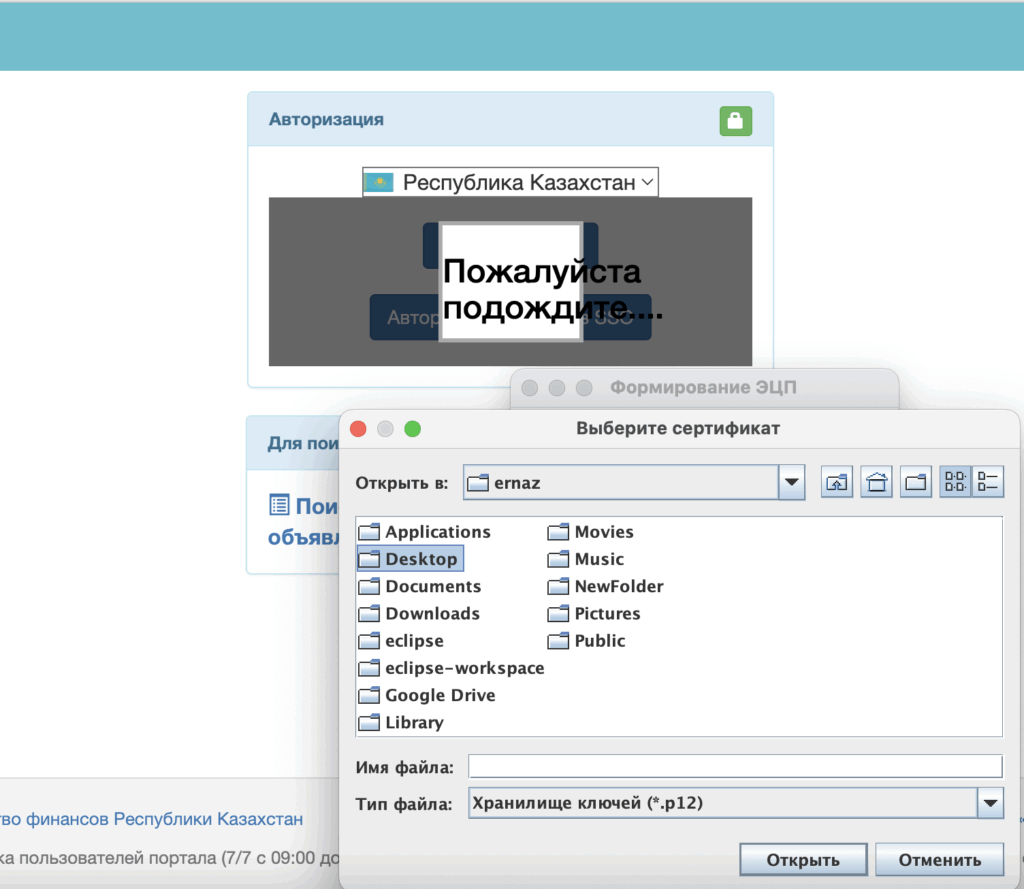Click the Downloads folder icon
Viewport: 1024px width, 889px height.
pos(369,614)
